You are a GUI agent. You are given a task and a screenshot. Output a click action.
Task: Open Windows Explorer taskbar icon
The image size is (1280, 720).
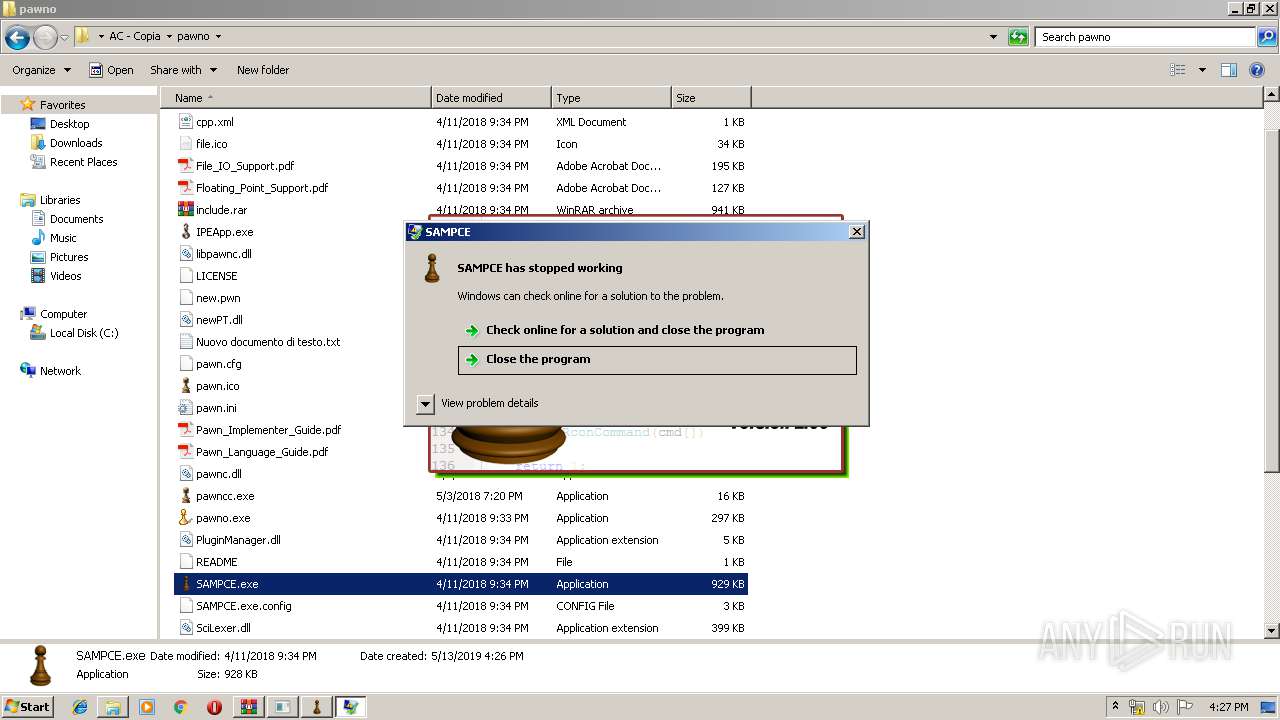113,707
